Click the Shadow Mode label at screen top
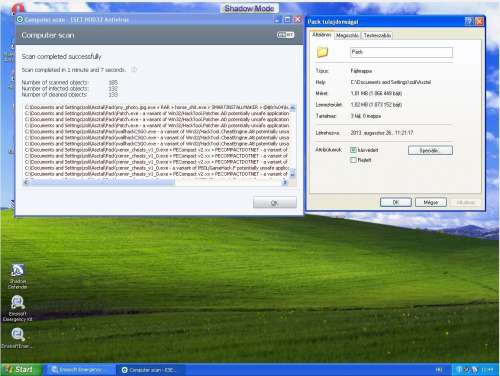Viewport: 500px width, 376px height. point(249,8)
